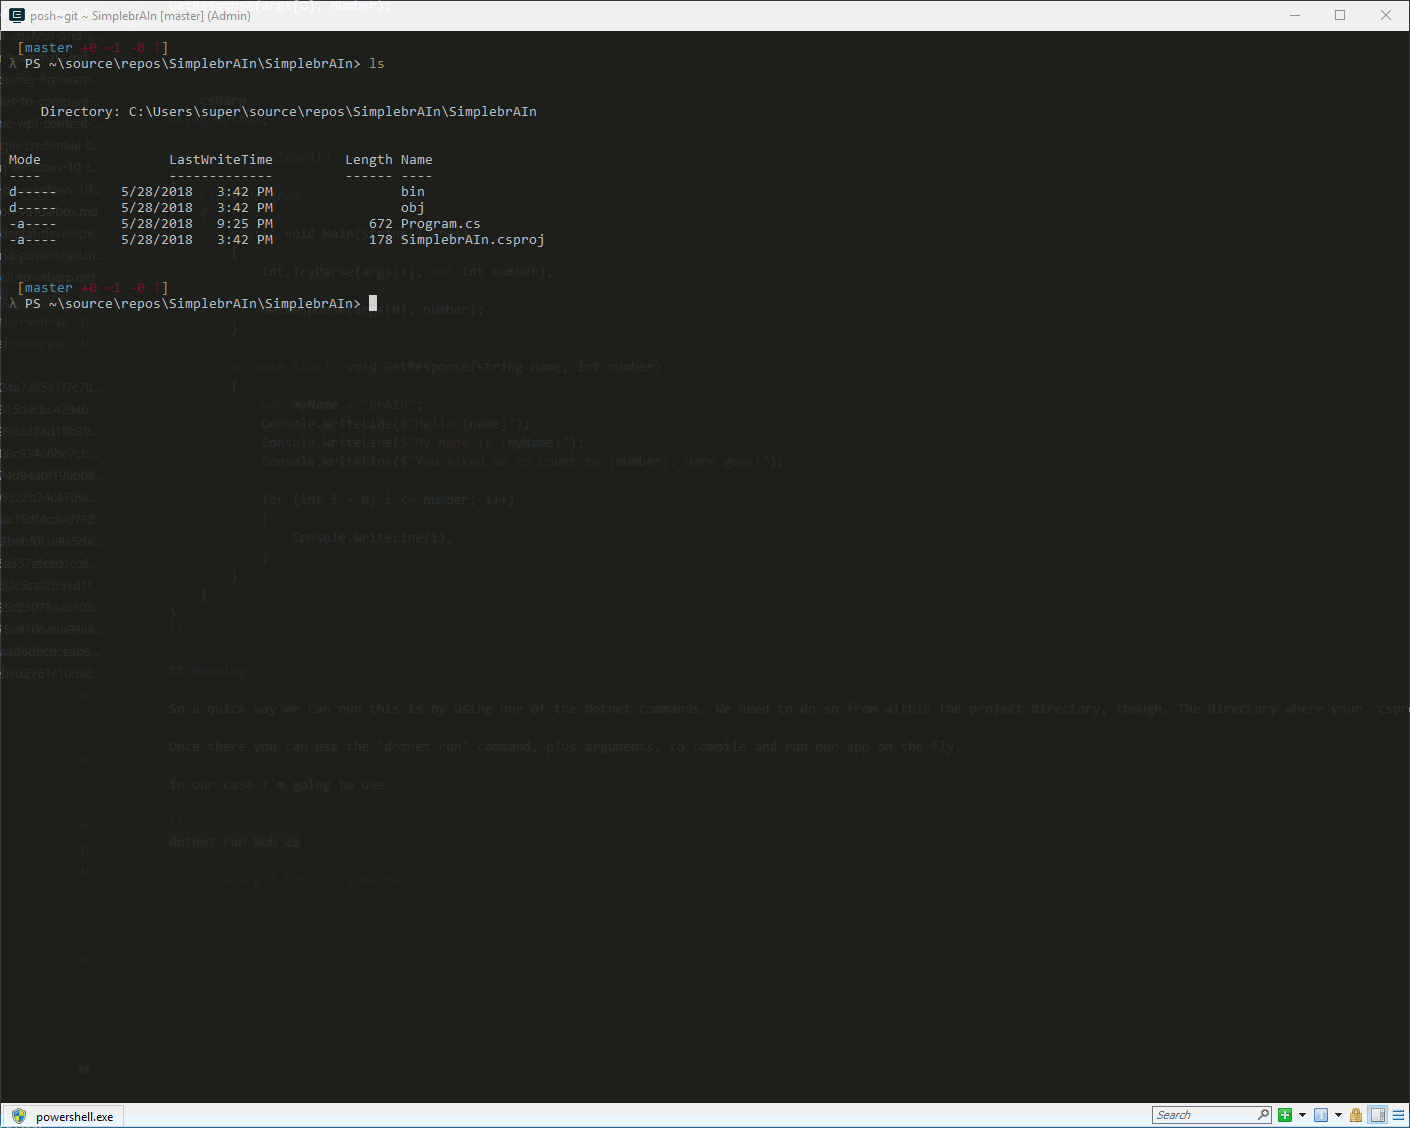1410x1128 pixels.
Task: Click the admin shield icon on the tab
Action: click(18, 1116)
